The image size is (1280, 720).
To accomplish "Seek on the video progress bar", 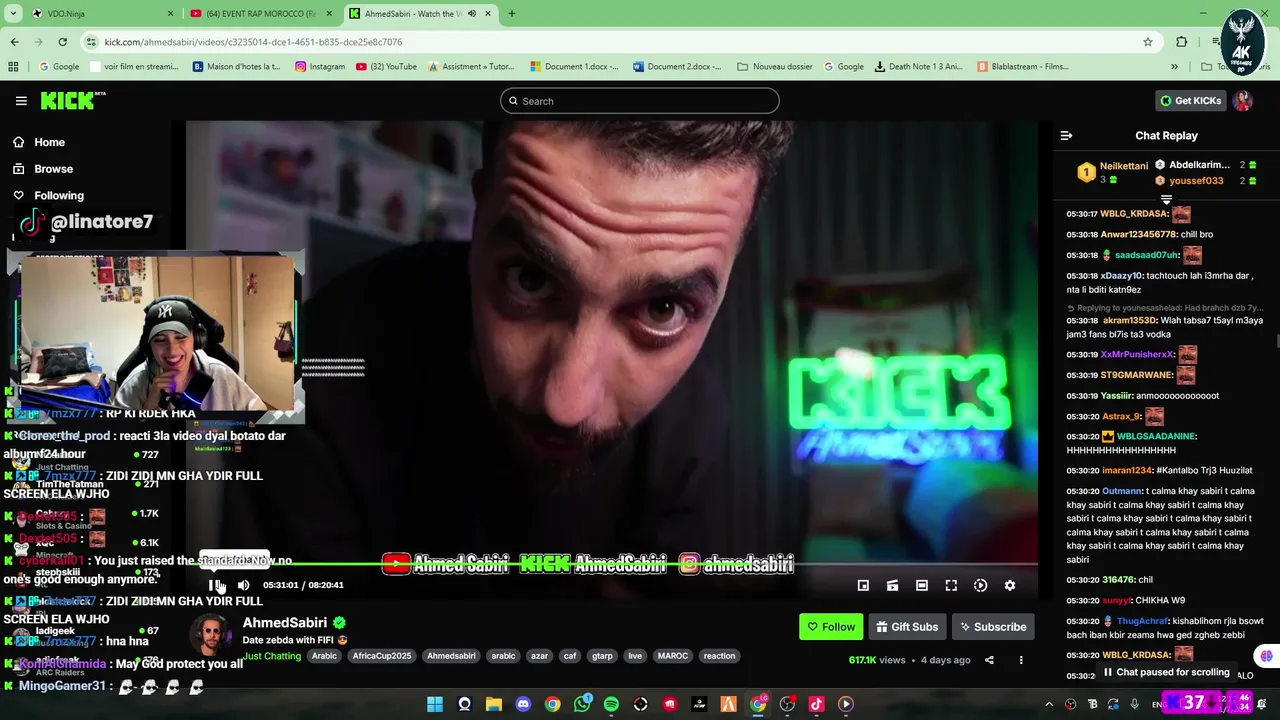I will tap(611, 565).
